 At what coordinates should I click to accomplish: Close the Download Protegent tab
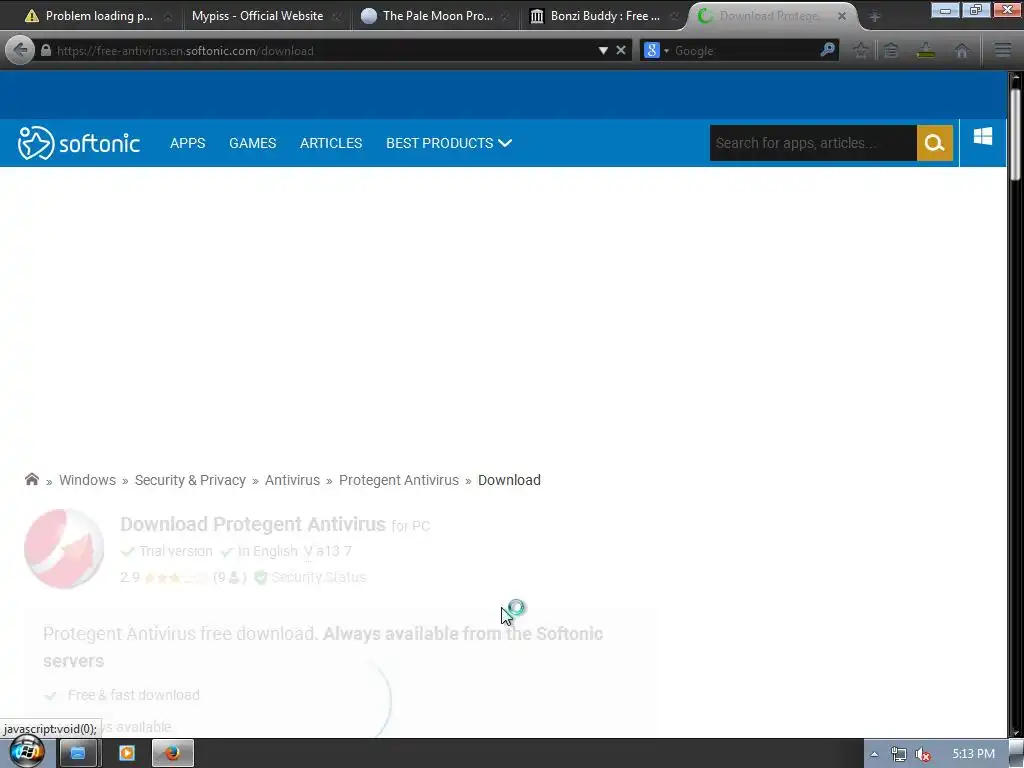842,16
